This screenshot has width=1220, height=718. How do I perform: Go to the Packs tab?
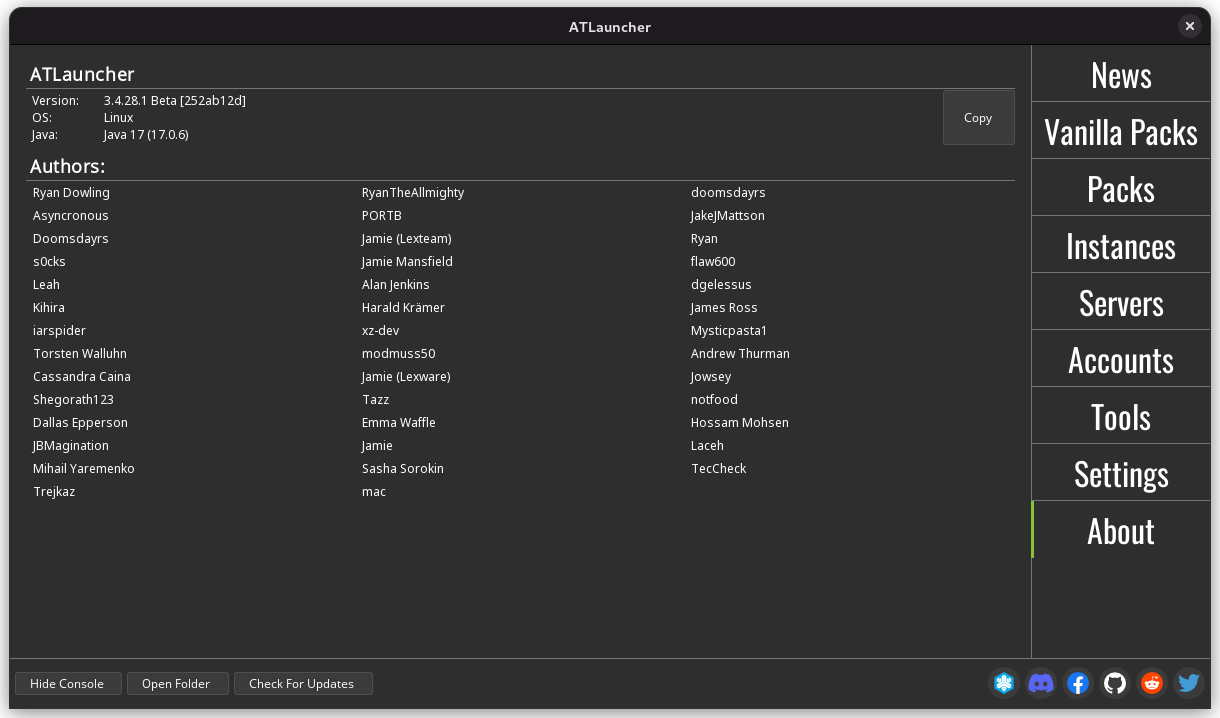click(1121, 188)
